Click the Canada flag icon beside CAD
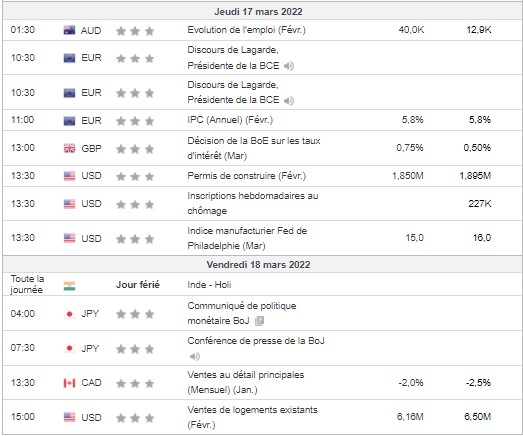 click(69, 383)
